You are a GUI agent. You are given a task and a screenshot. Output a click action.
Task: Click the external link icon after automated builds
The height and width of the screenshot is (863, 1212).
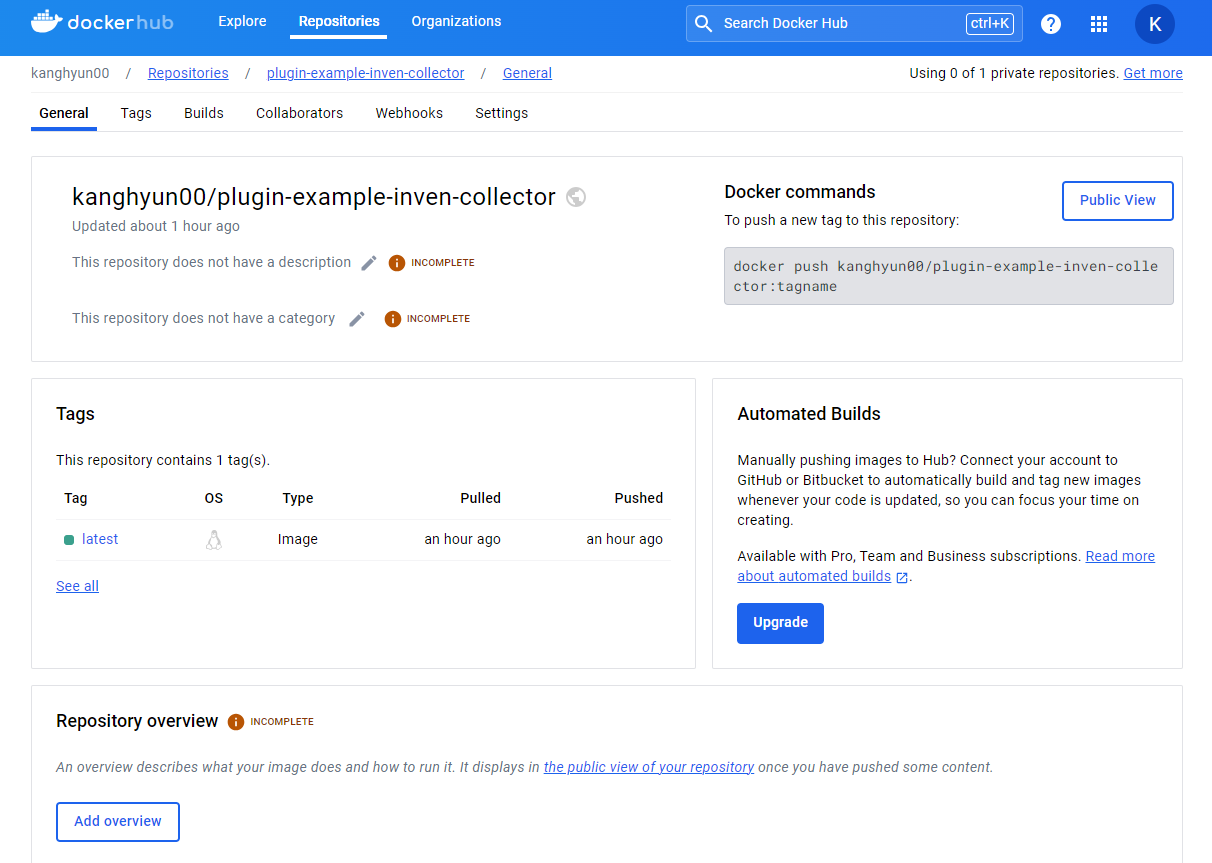tap(902, 577)
